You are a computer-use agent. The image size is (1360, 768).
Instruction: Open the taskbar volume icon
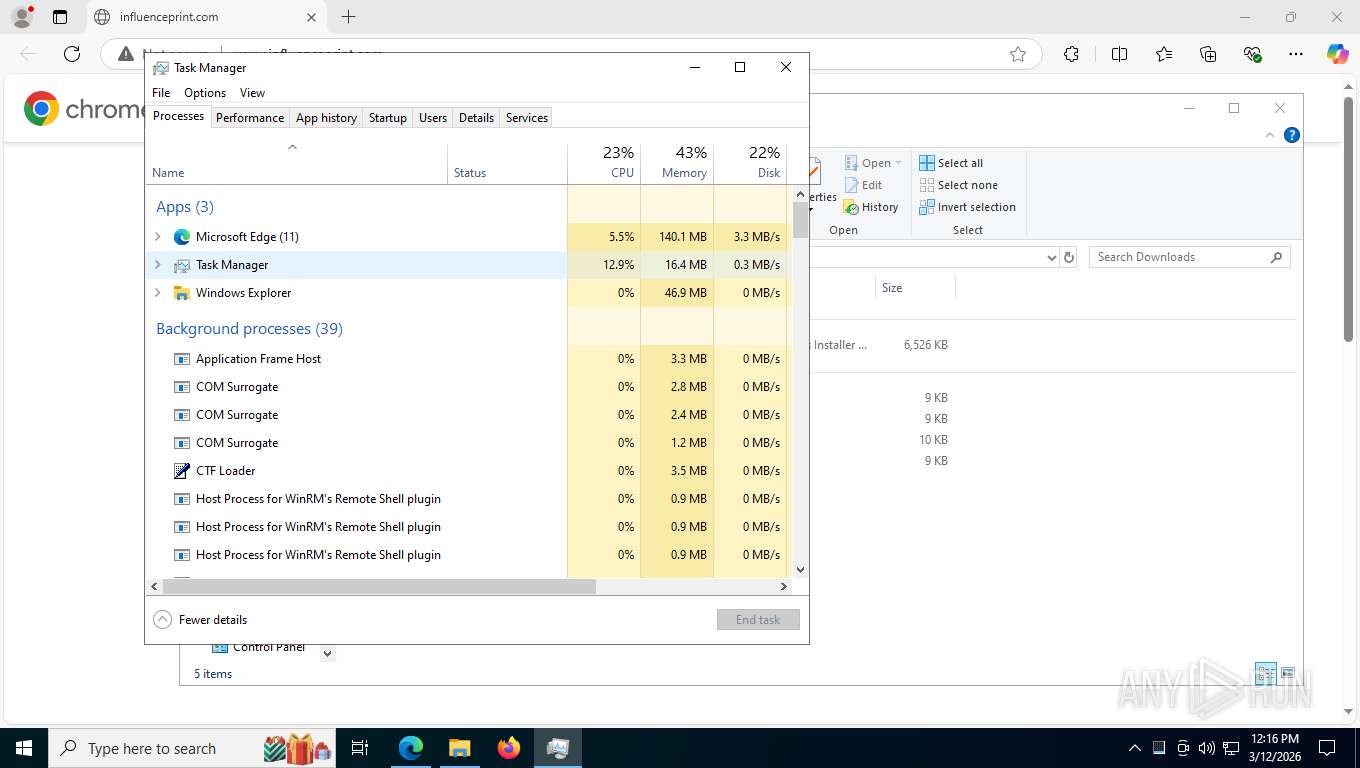[x=1206, y=748]
